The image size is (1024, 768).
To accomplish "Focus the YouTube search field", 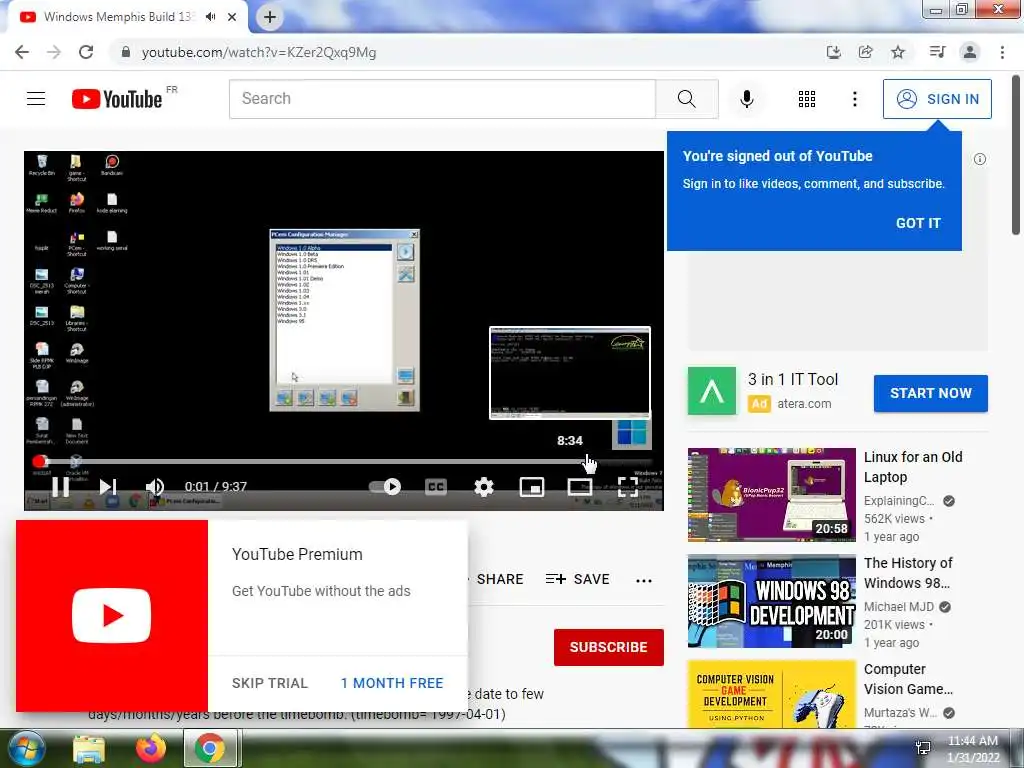I will tap(442, 99).
